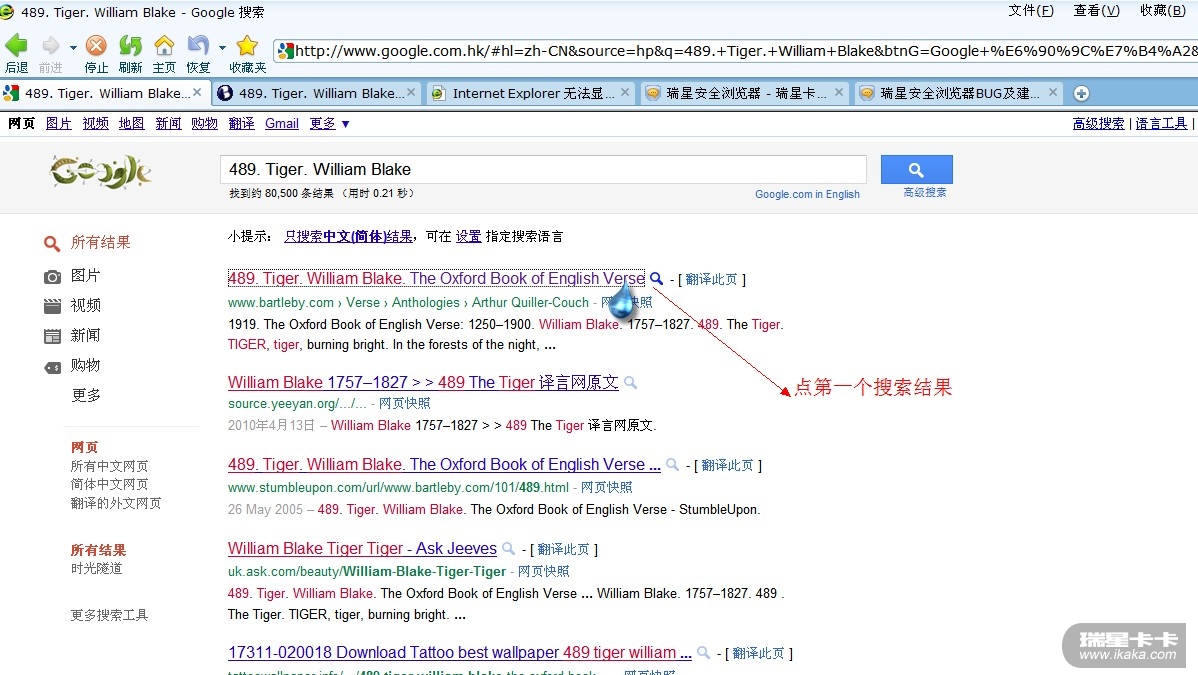The height and width of the screenshot is (675, 1198).
Task: Click 高级搜索 under the search button
Action: pos(924,193)
